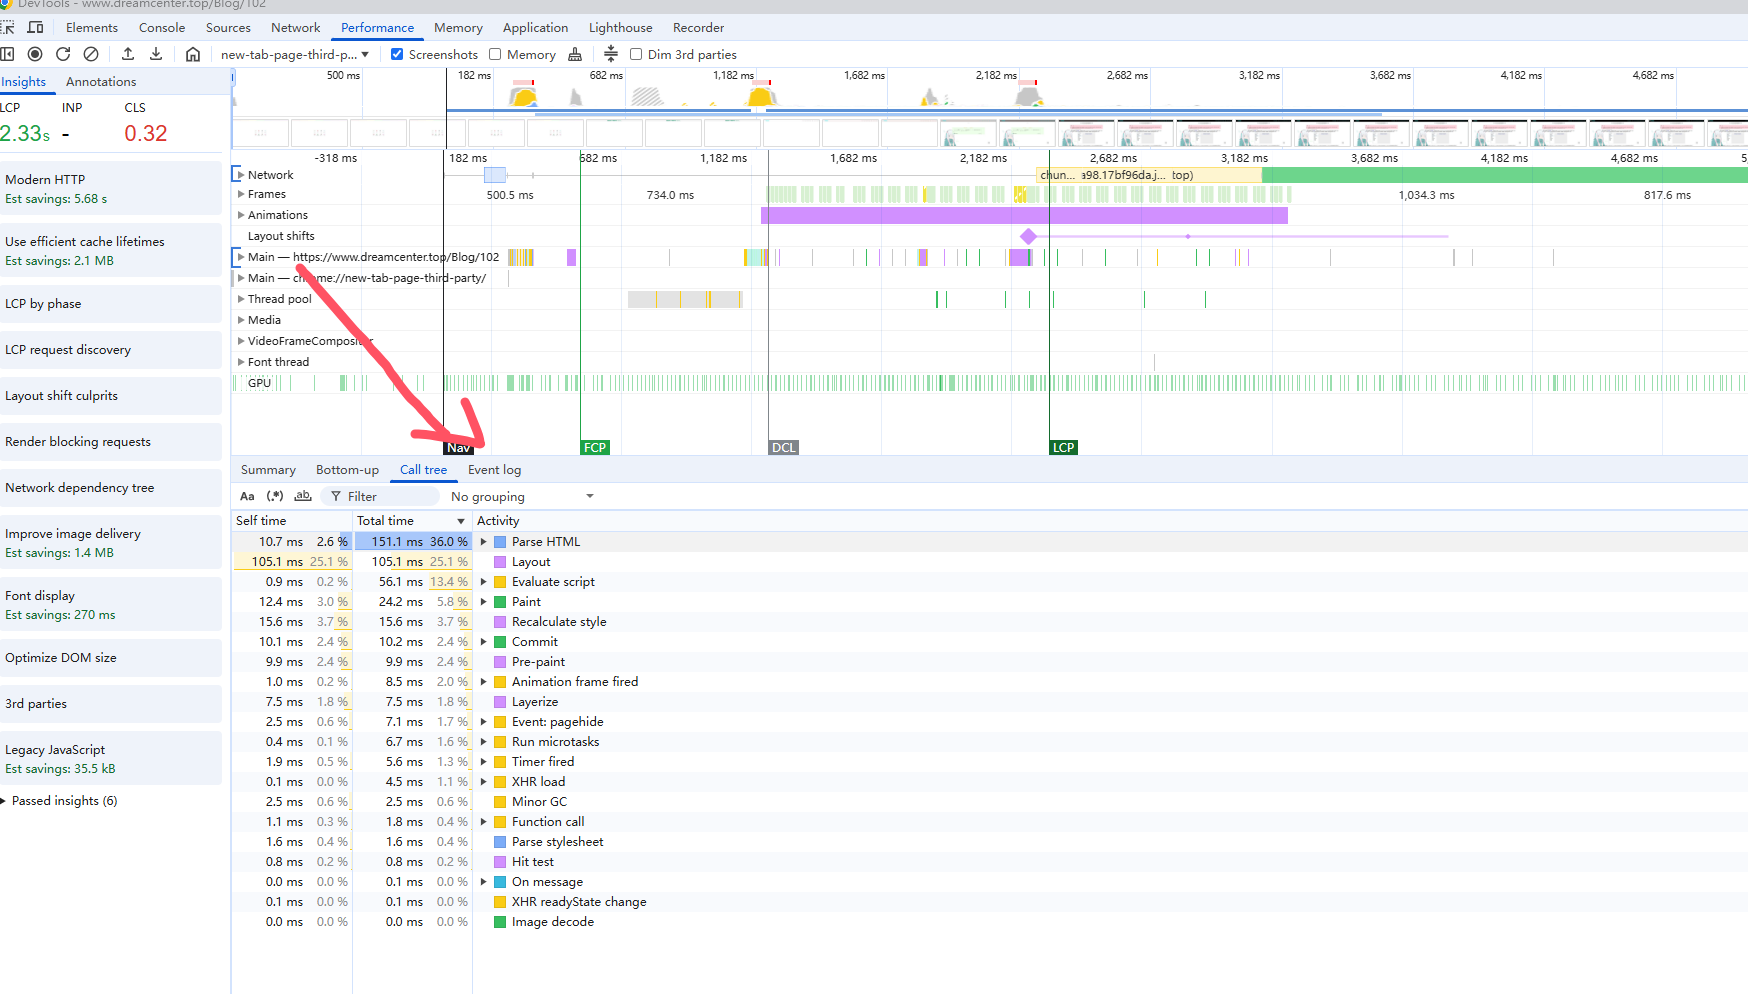Open the No grouping dropdown
Viewport: 1748px width, 994px height.
[522, 496]
